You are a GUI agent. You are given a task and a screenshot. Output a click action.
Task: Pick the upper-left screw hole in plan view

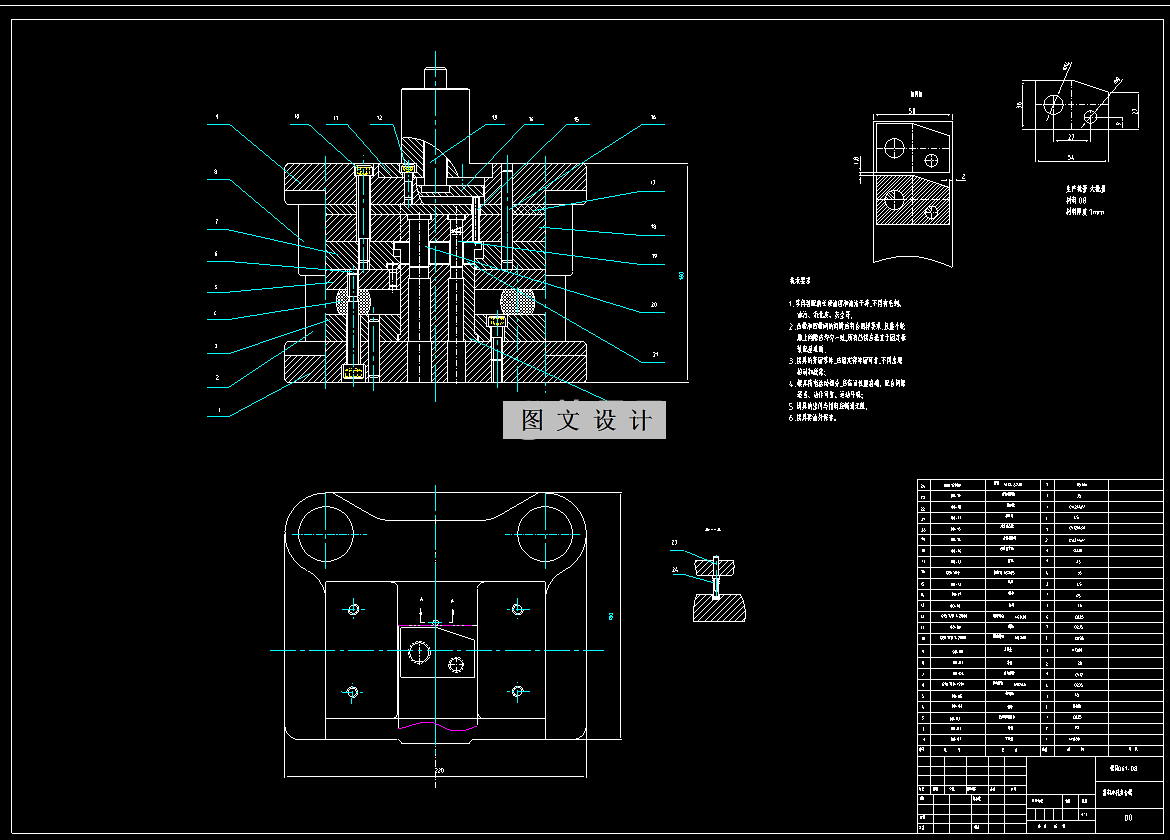coord(354,609)
